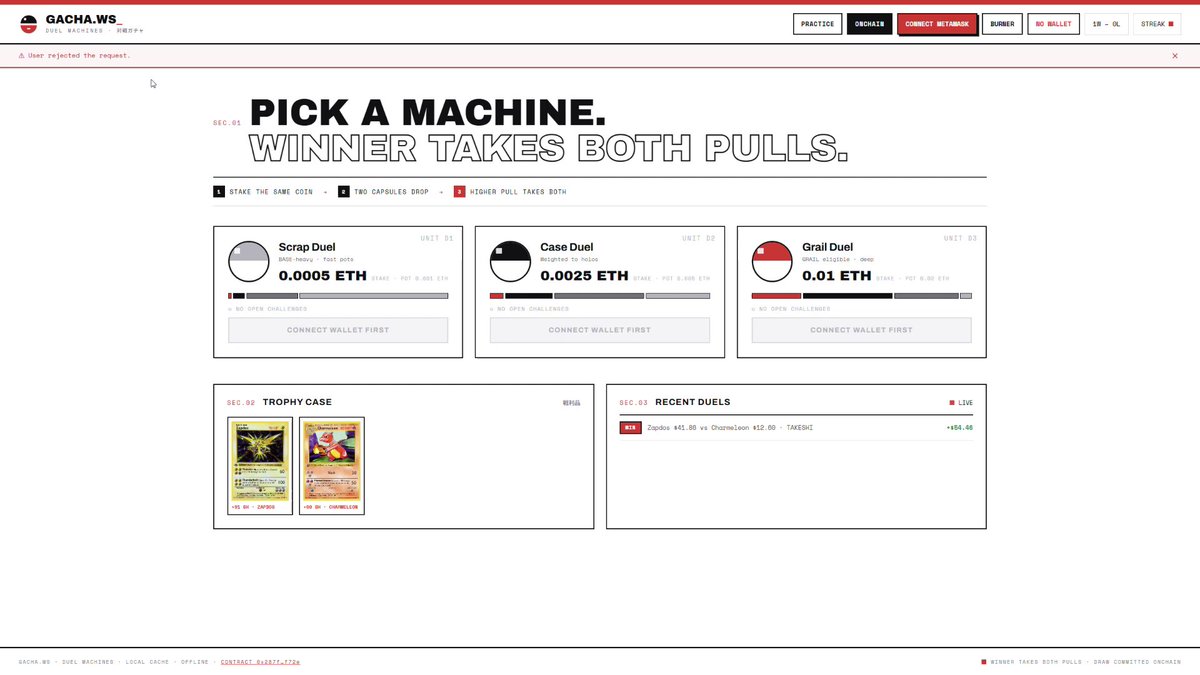Click the Scrap Duel rarity odds bar

click(x=338, y=296)
